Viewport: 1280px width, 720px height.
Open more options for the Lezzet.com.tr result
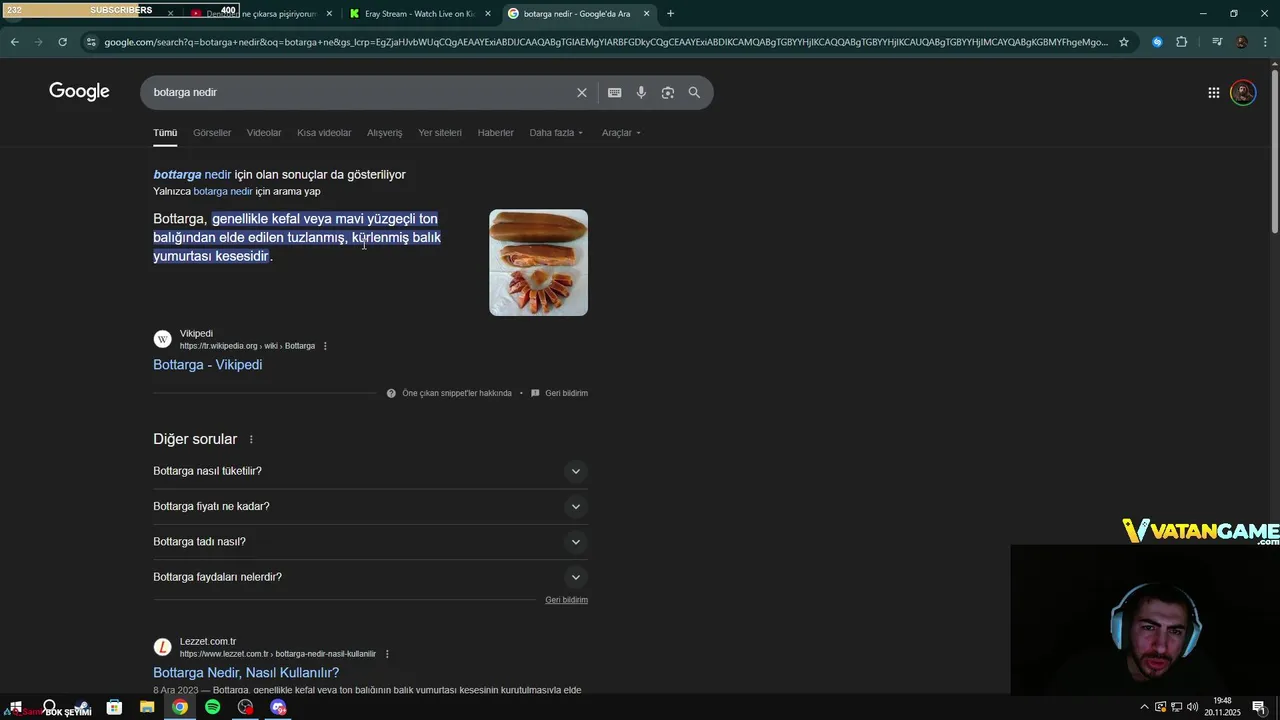click(387, 654)
